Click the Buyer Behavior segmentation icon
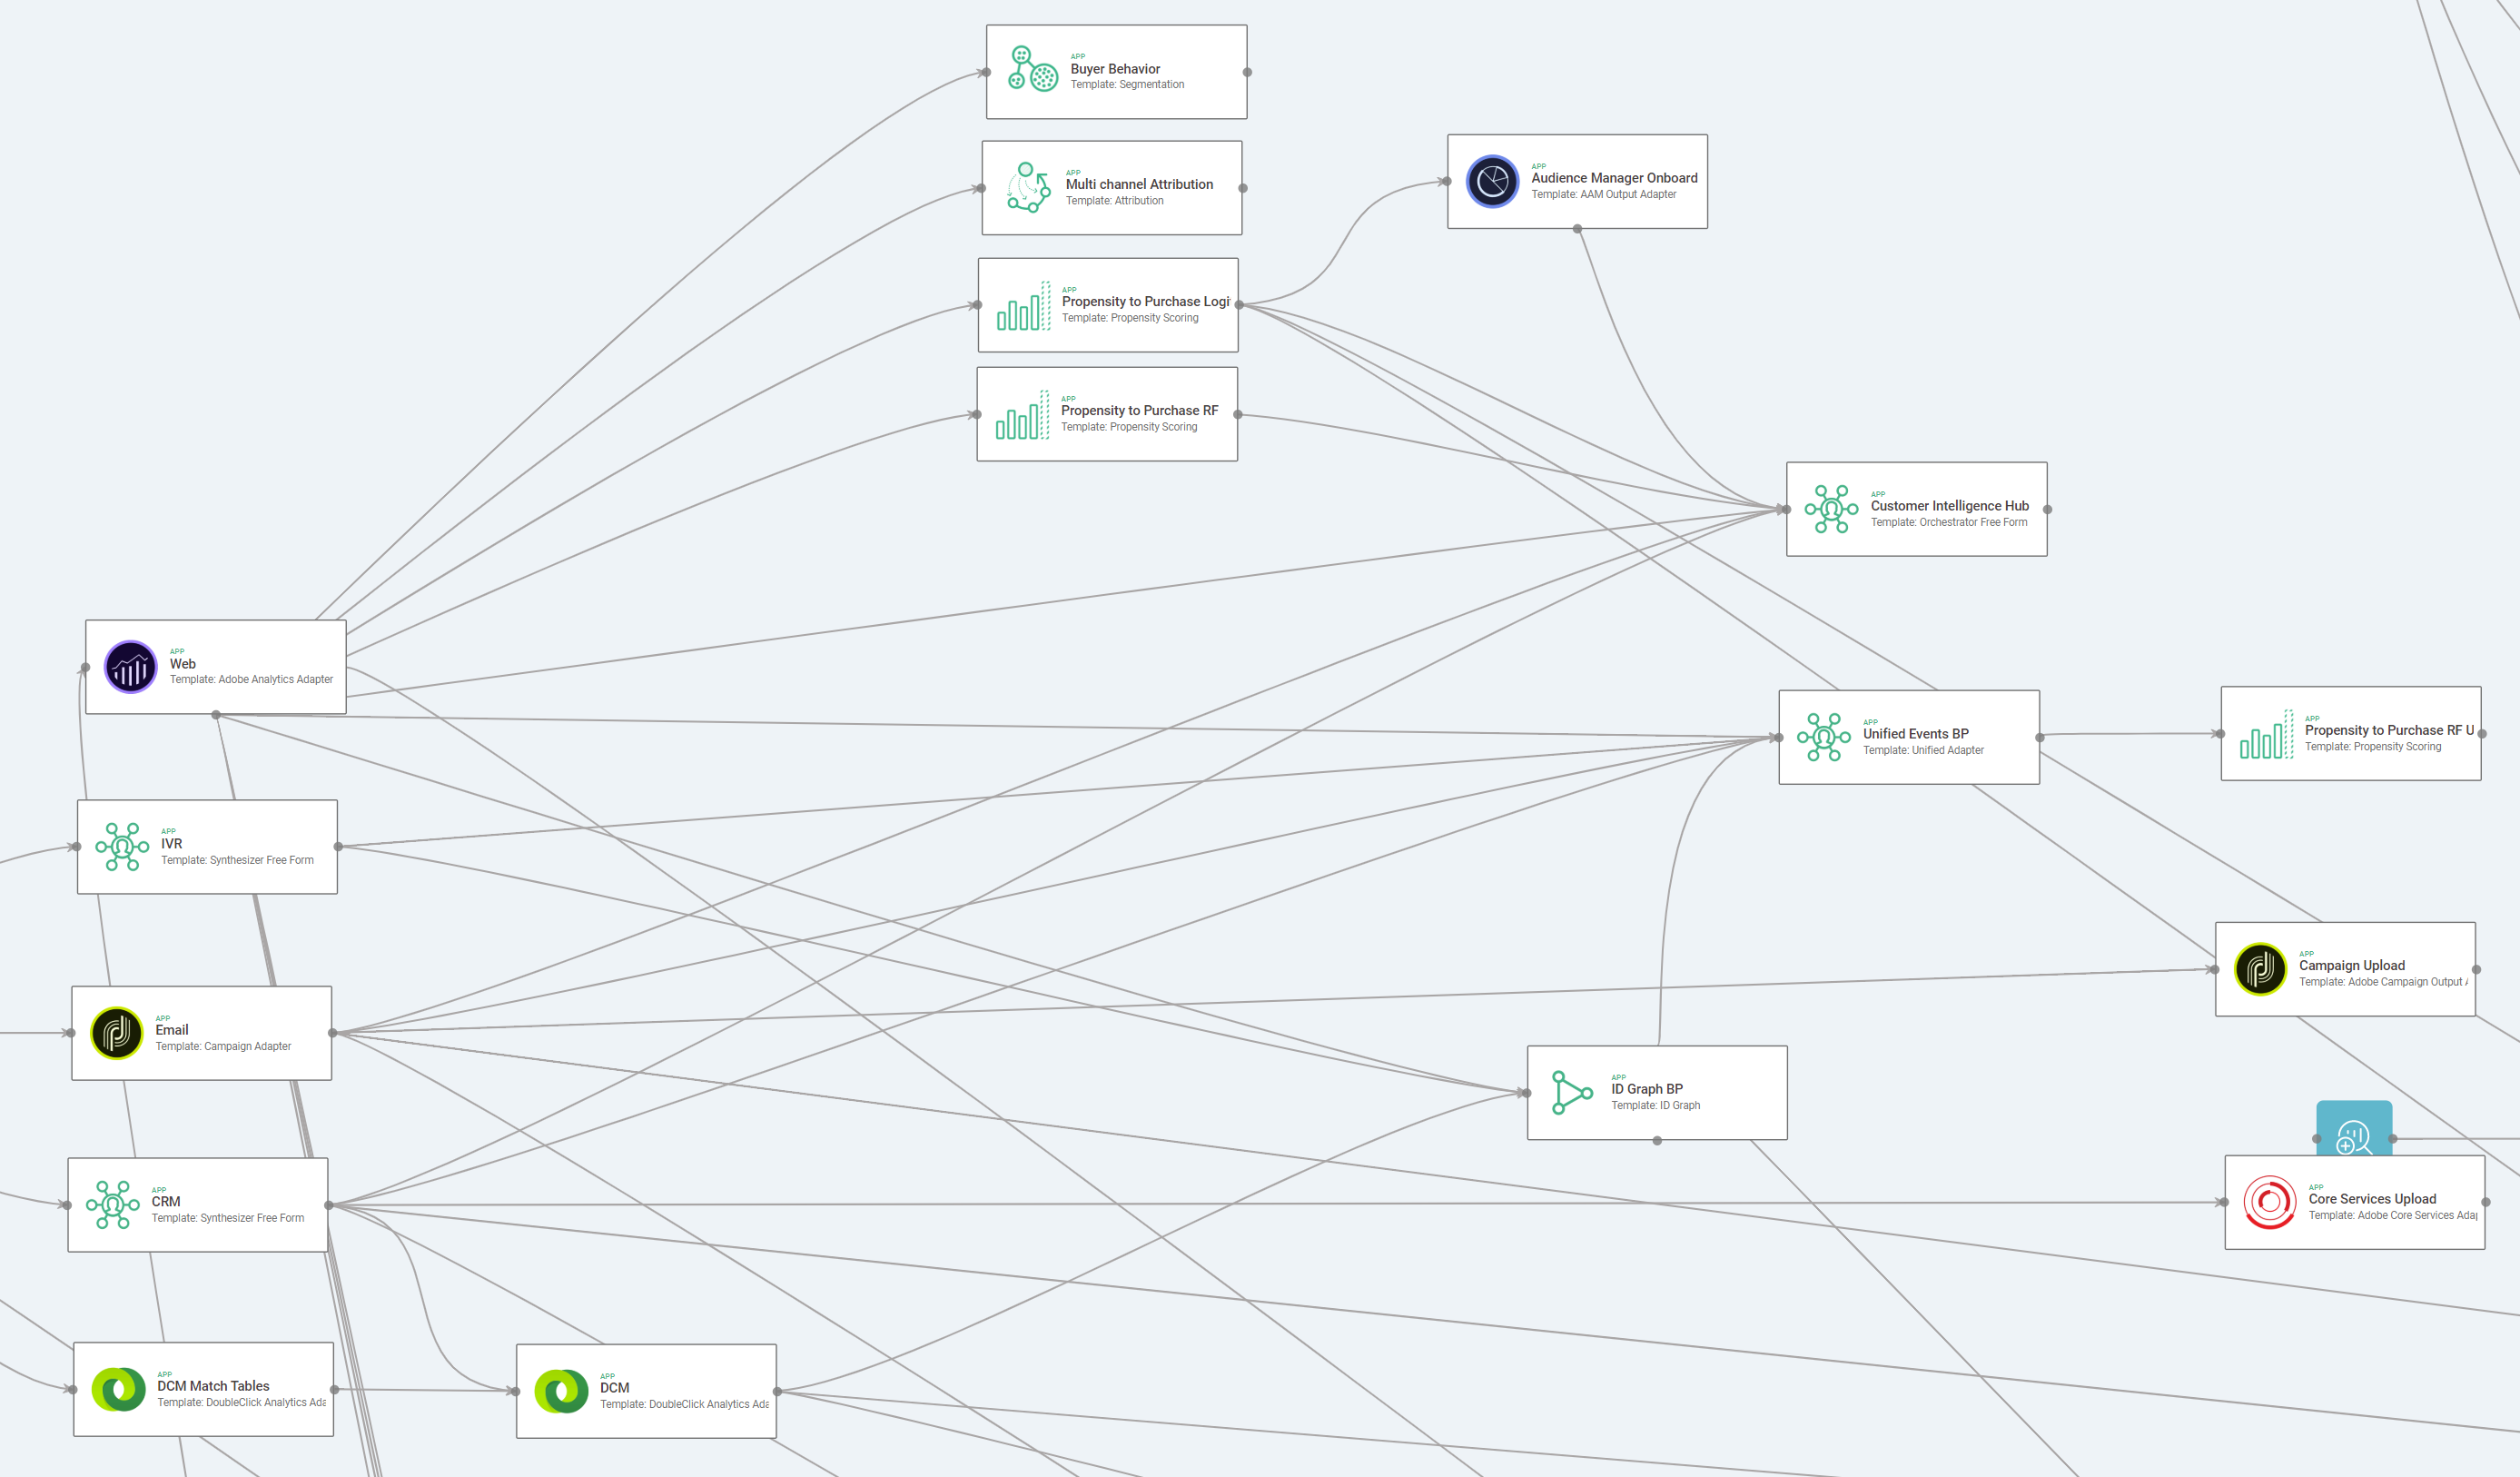2520x1477 pixels. click(1032, 70)
